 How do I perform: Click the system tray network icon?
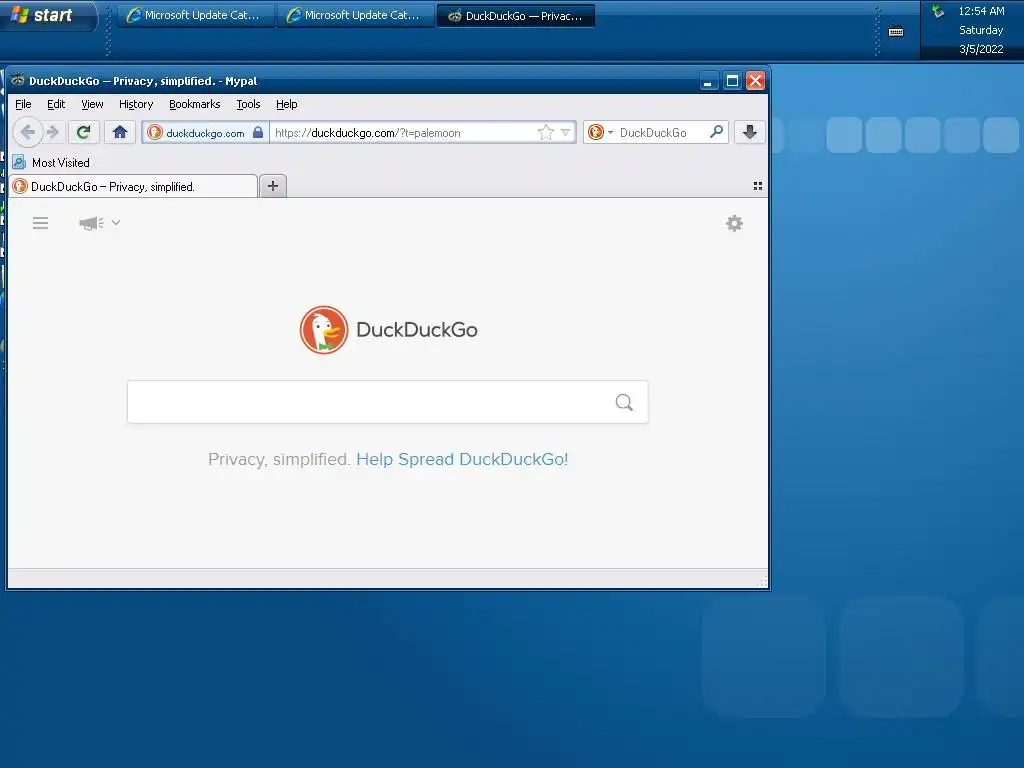(938, 11)
